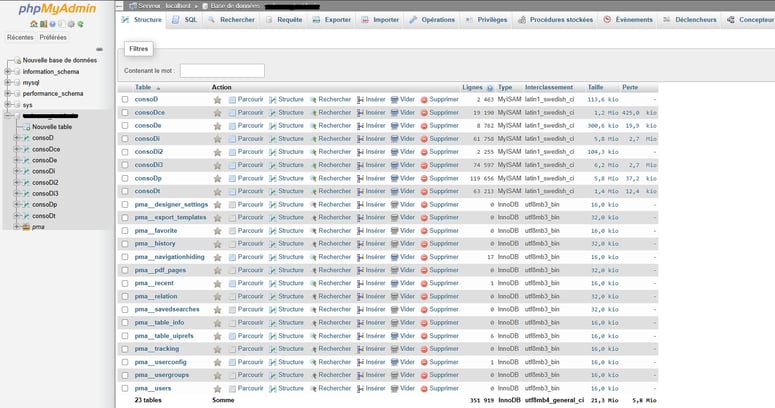Screen dimensions: 775x408
Task: Expand the pma group in sidebar tree
Action: [17, 227]
